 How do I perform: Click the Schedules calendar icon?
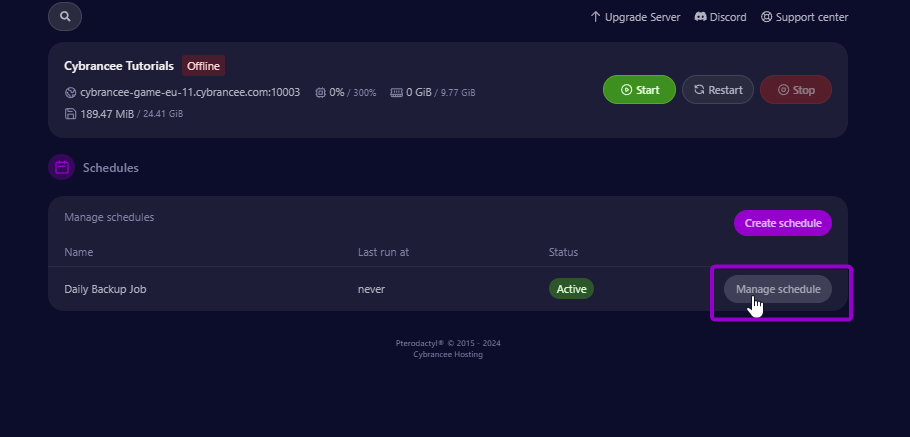point(62,167)
